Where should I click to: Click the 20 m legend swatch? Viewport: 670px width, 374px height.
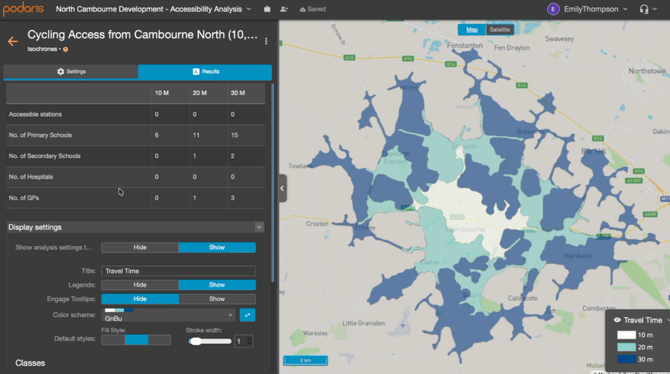pyautogui.click(x=626, y=347)
